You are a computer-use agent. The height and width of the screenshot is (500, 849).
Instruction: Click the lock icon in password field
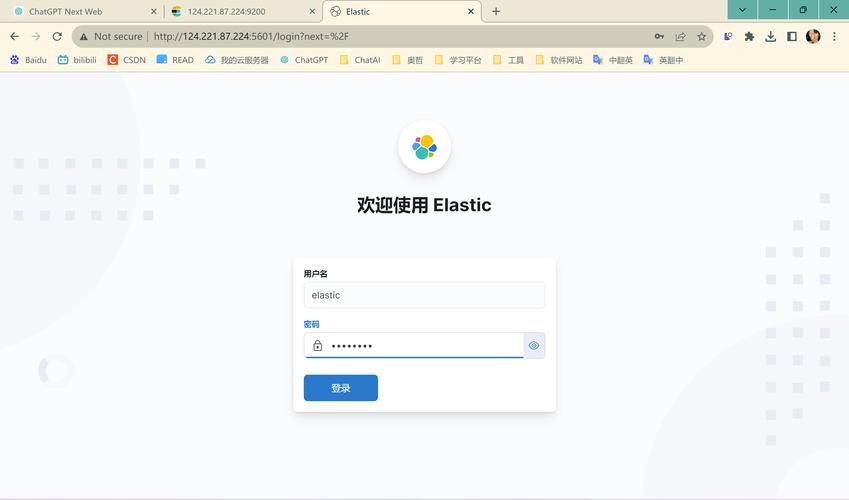tap(318, 346)
